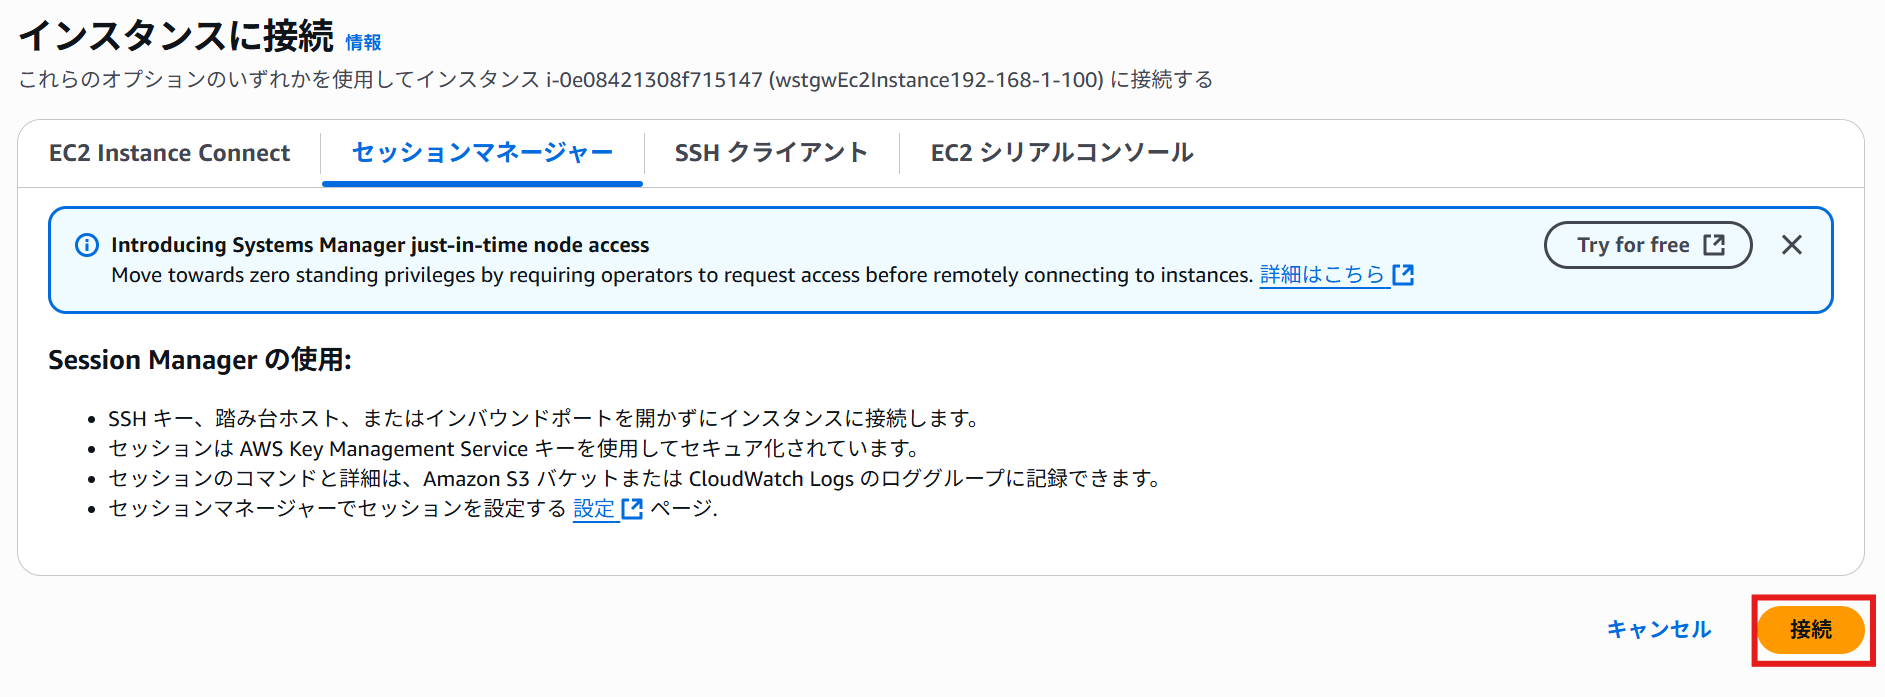Click the bullet mentioning CloudWatch Logs
This screenshot has height=697, width=1885.
[x=636, y=479]
